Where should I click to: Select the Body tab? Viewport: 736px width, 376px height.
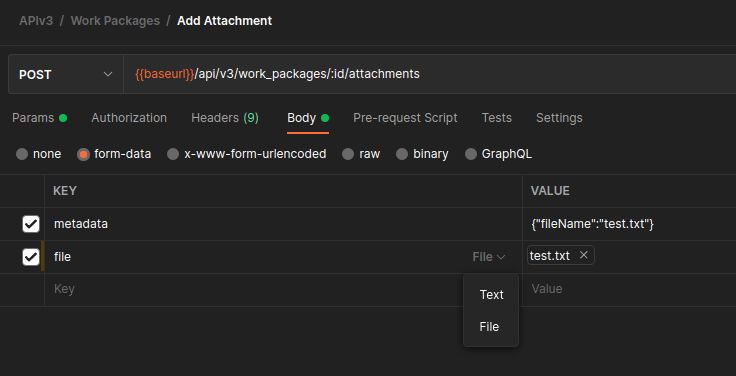(x=308, y=118)
